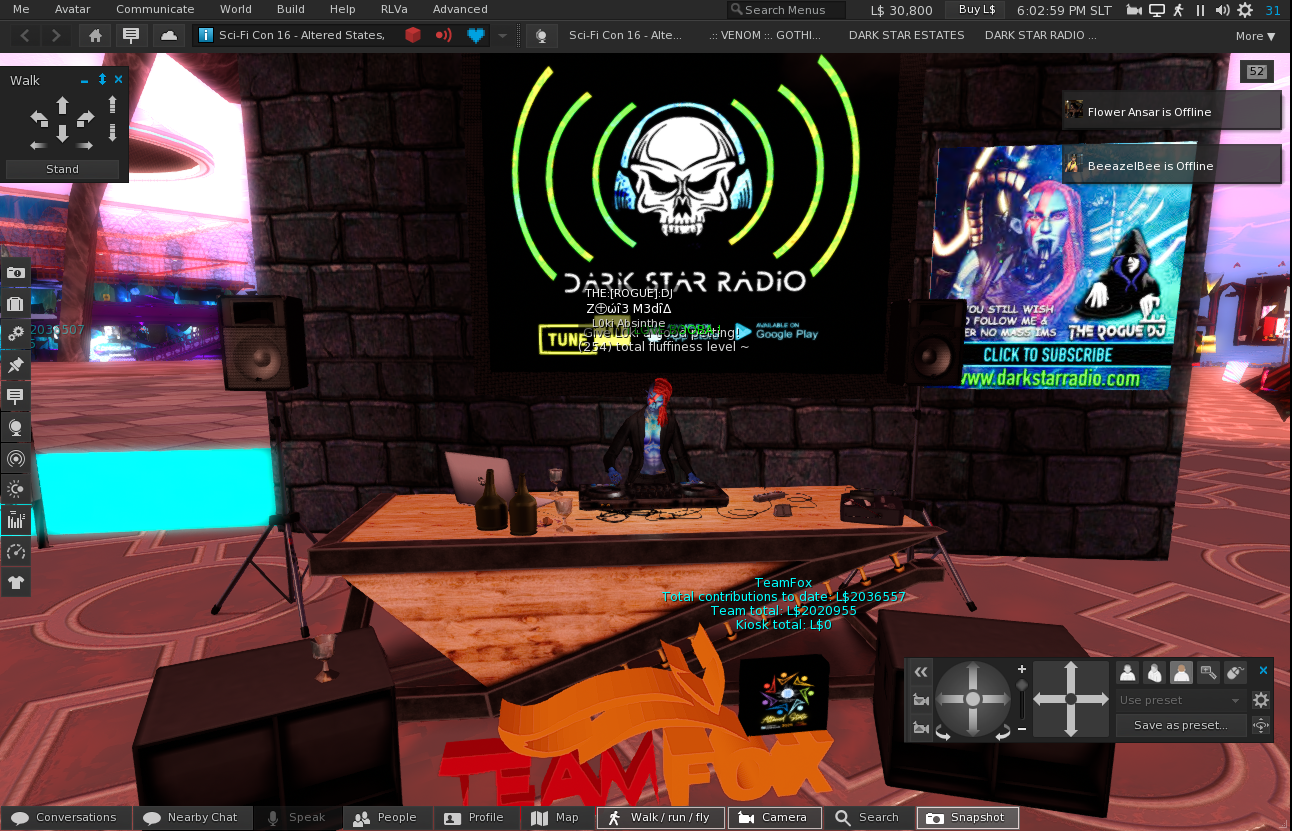Screen dimensions: 1292x831
Task: Toggle the Camera button in bottom toolbar
Action: click(774, 818)
